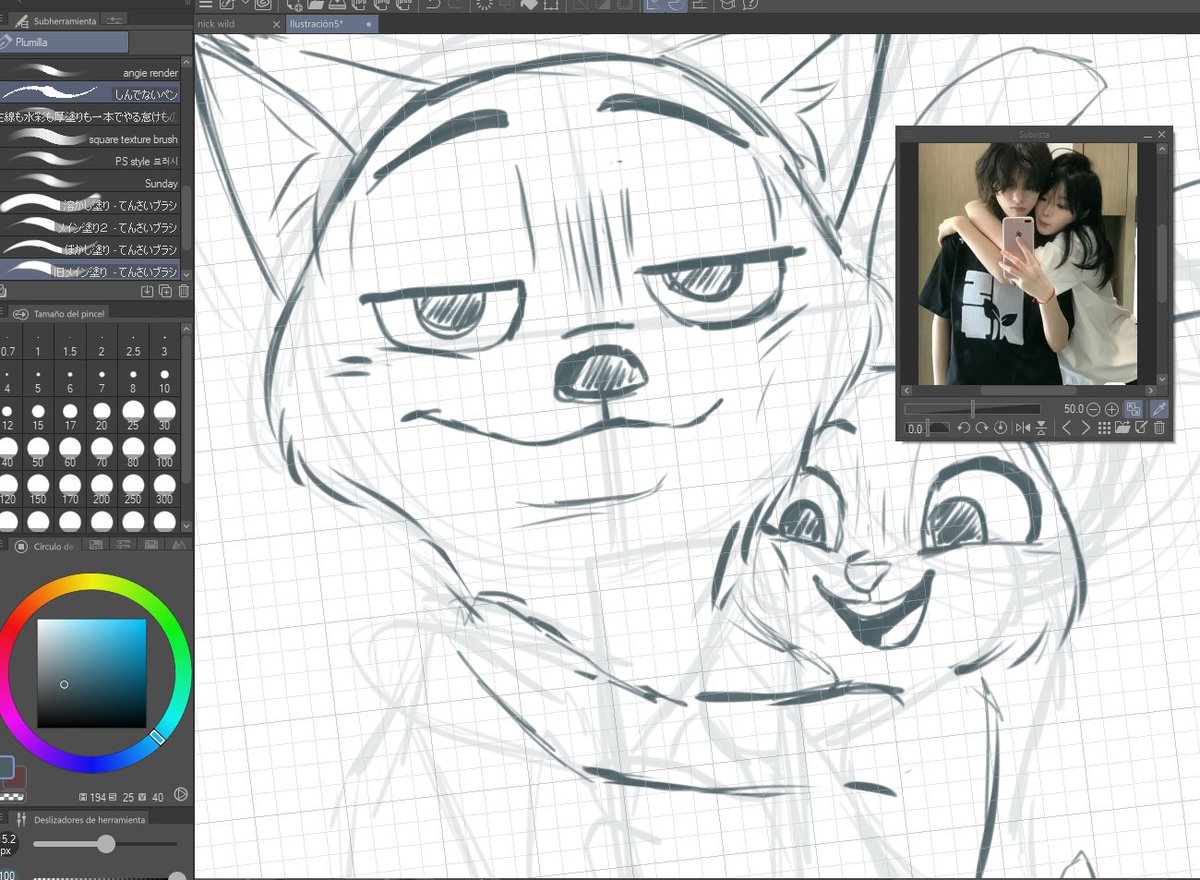
Task: Show next image in Subvista
Action: (x=1085, y=428)
